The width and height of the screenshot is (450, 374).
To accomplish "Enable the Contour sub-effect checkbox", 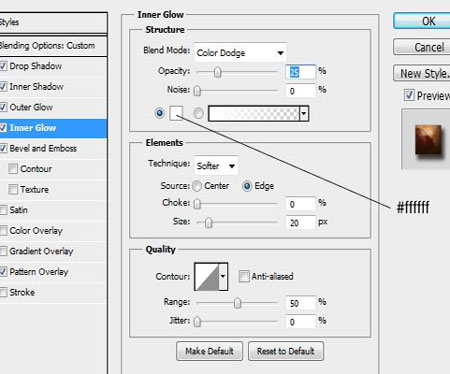I will click(x=13, y=169).
